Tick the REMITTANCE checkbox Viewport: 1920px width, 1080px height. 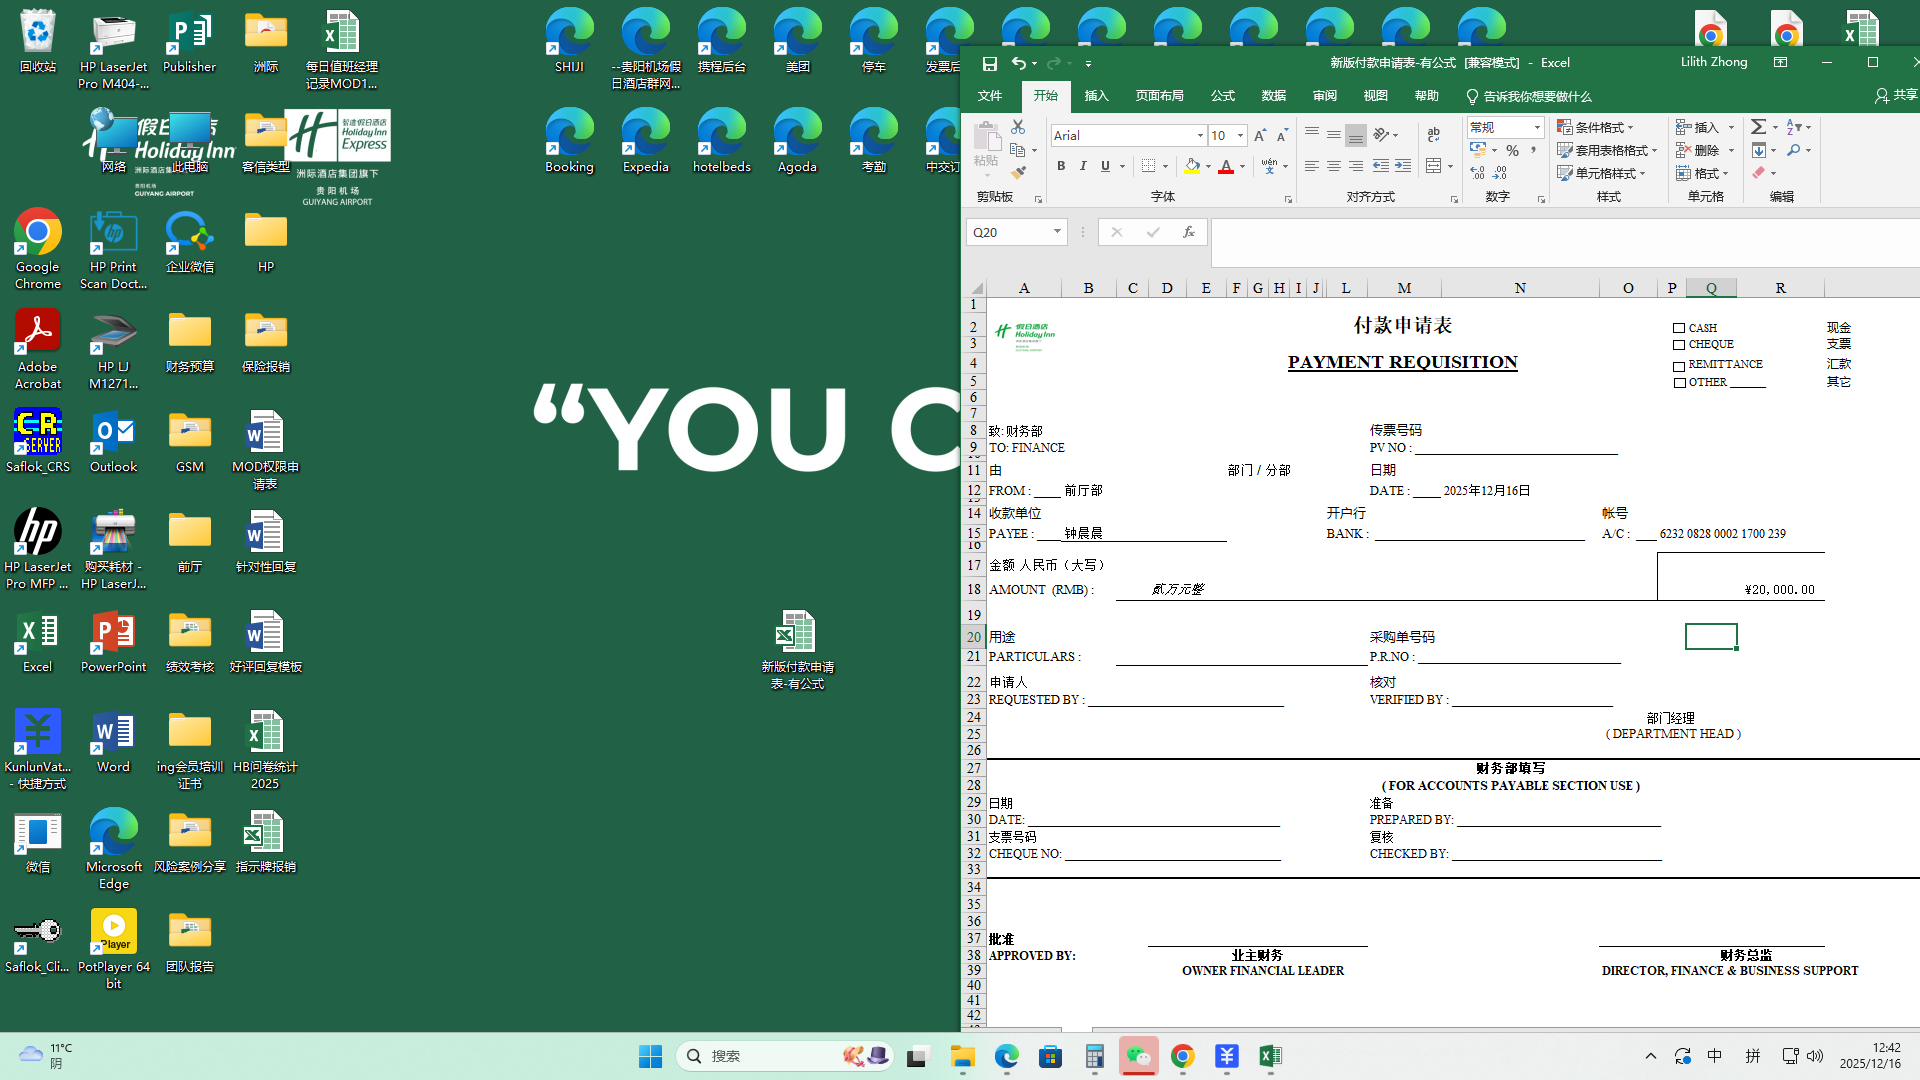pyautogui.click(x=1679, y=366)
